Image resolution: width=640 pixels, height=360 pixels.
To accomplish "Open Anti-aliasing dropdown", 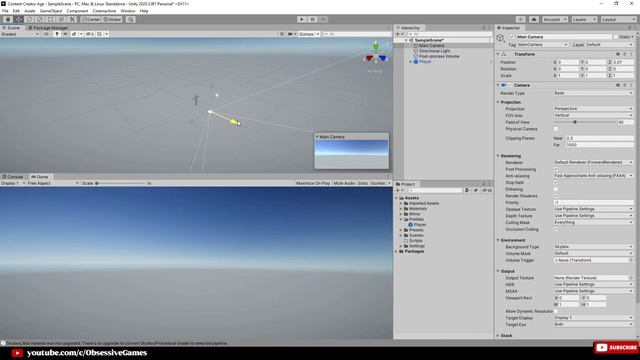I will click(x=593, y=176).
